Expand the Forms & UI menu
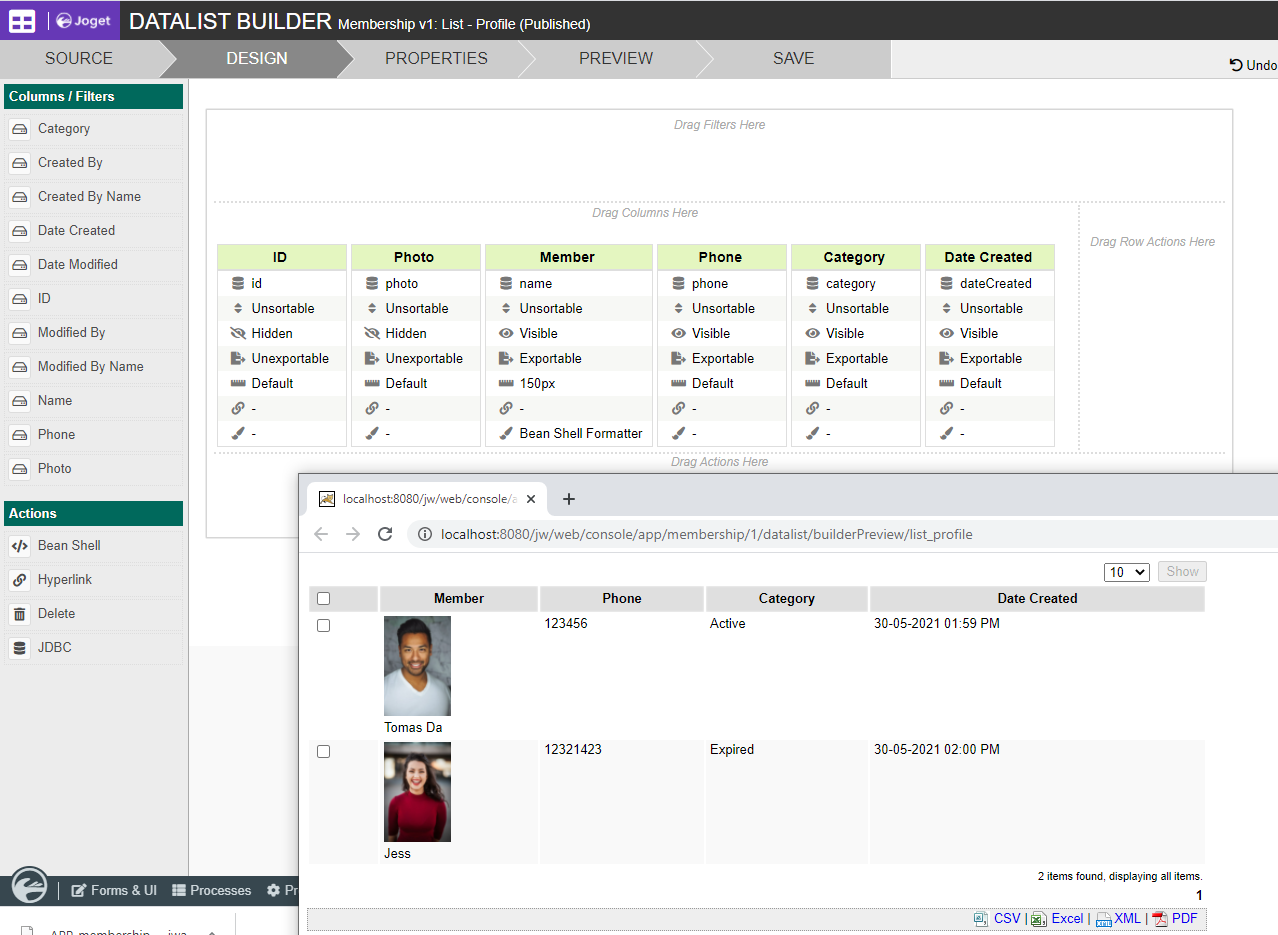The height and width of the screenshot is (935, 1278). click(113, 890)
